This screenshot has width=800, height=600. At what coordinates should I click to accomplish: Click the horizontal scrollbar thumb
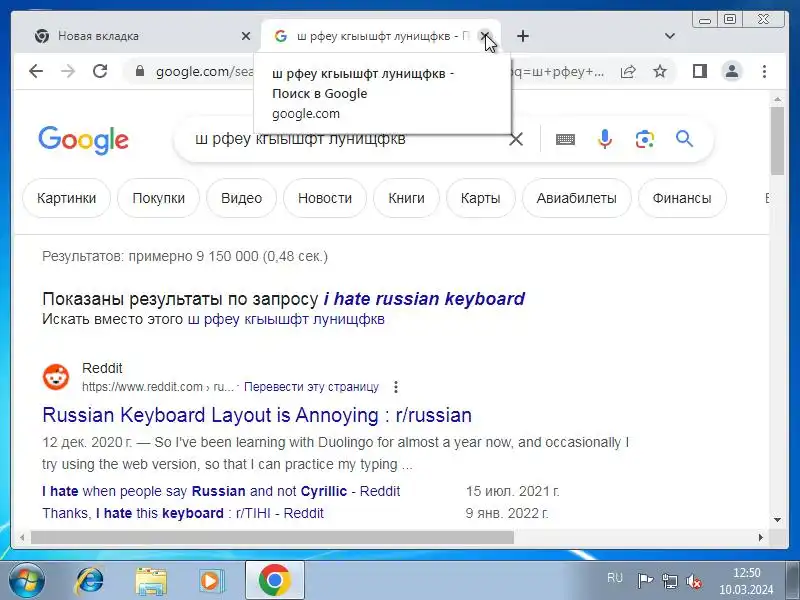coord(272,537)
